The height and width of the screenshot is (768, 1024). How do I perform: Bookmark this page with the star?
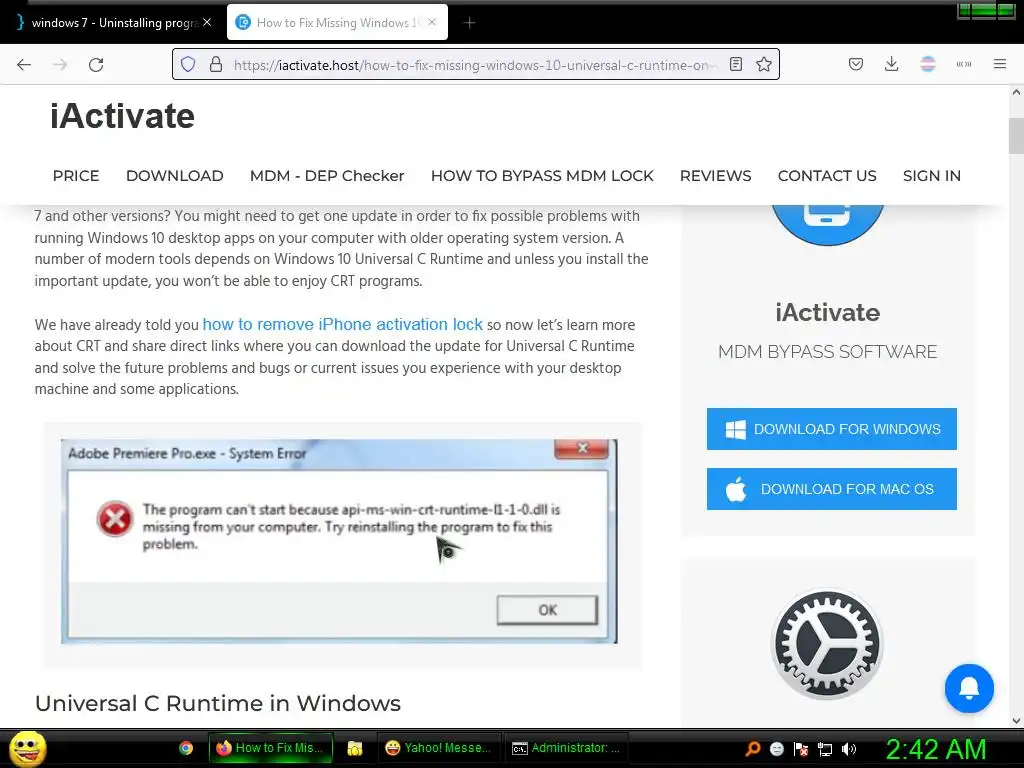(763, 64)
